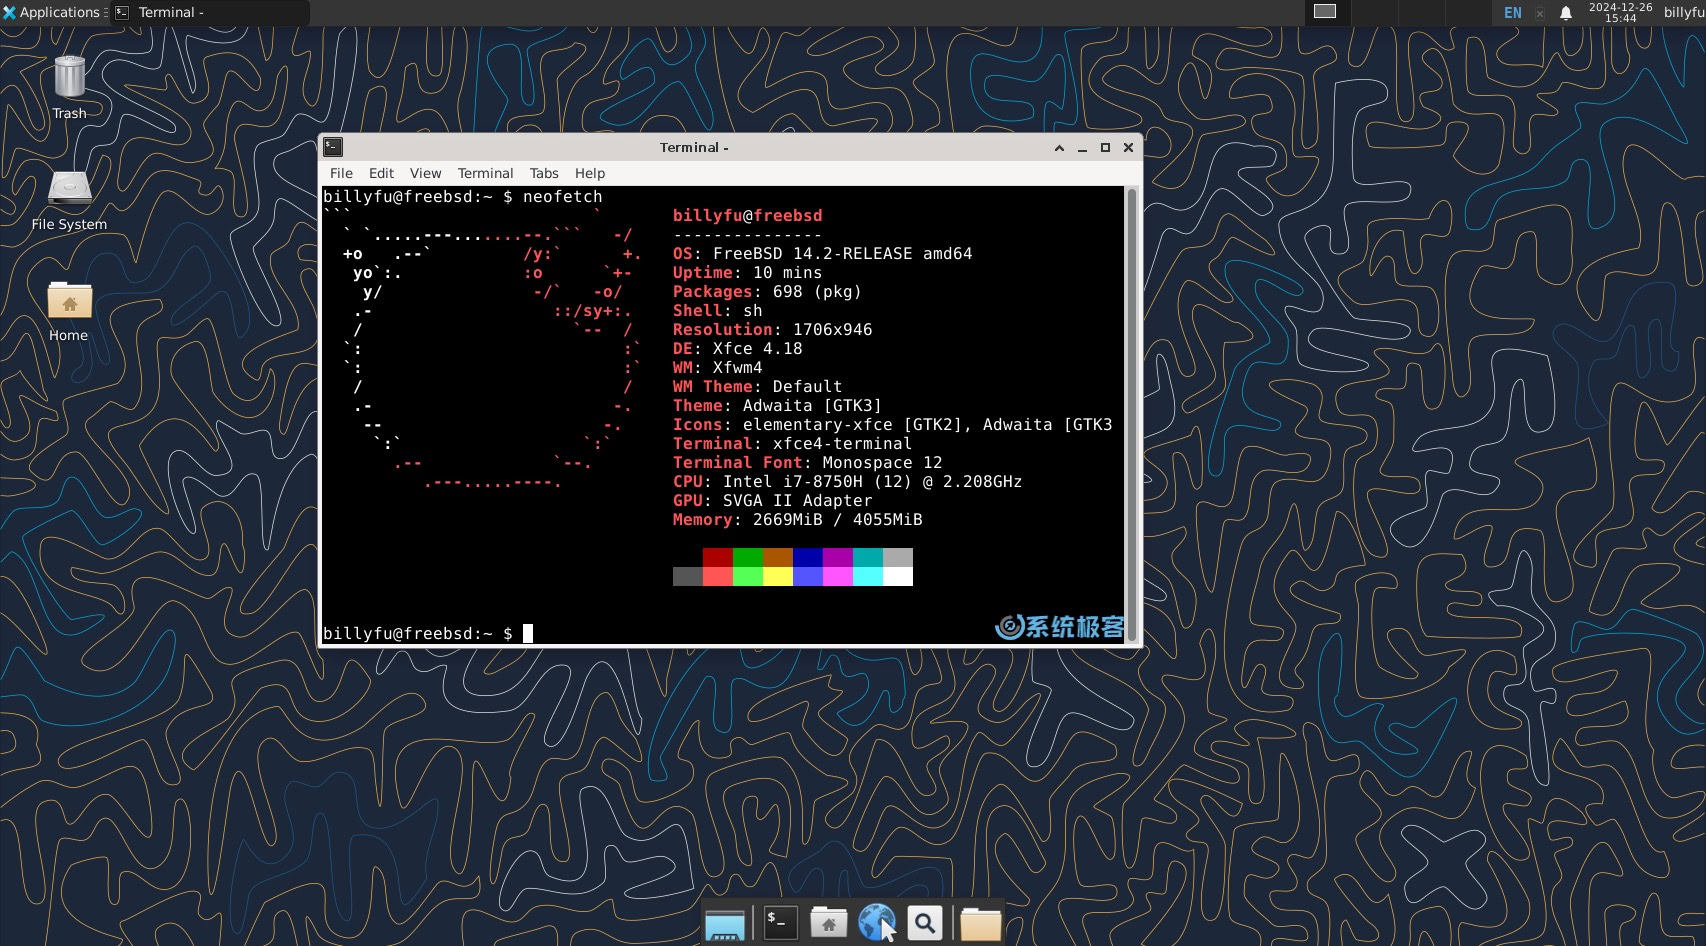1706x946 pixels.
Task: Open the billyfu user menu
Action: tap(1684, 13)
